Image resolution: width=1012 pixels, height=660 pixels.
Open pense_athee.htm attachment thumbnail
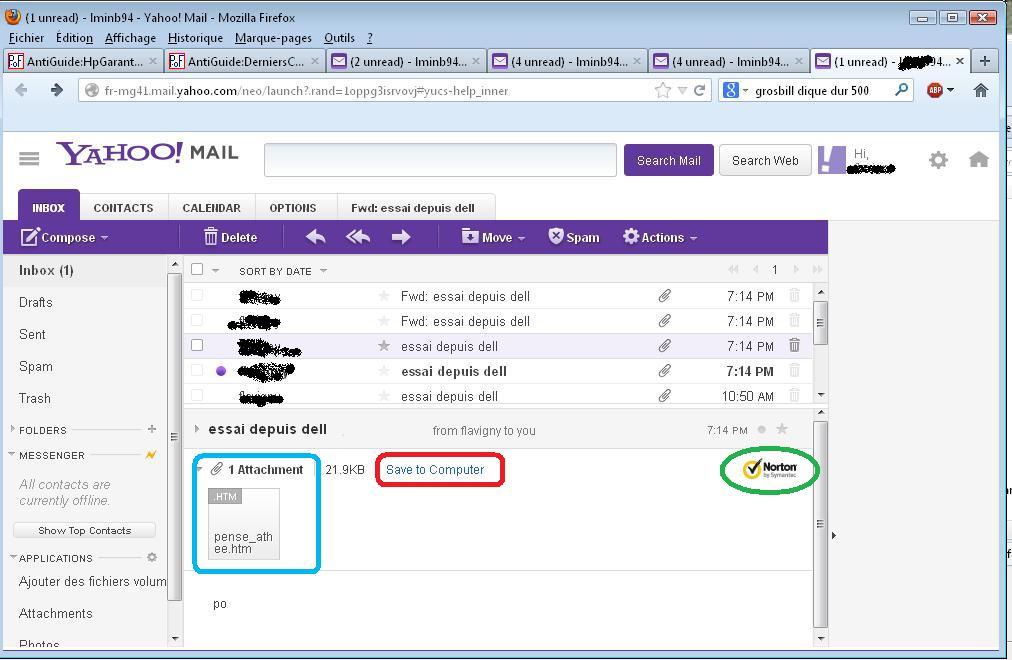(243, 523)
